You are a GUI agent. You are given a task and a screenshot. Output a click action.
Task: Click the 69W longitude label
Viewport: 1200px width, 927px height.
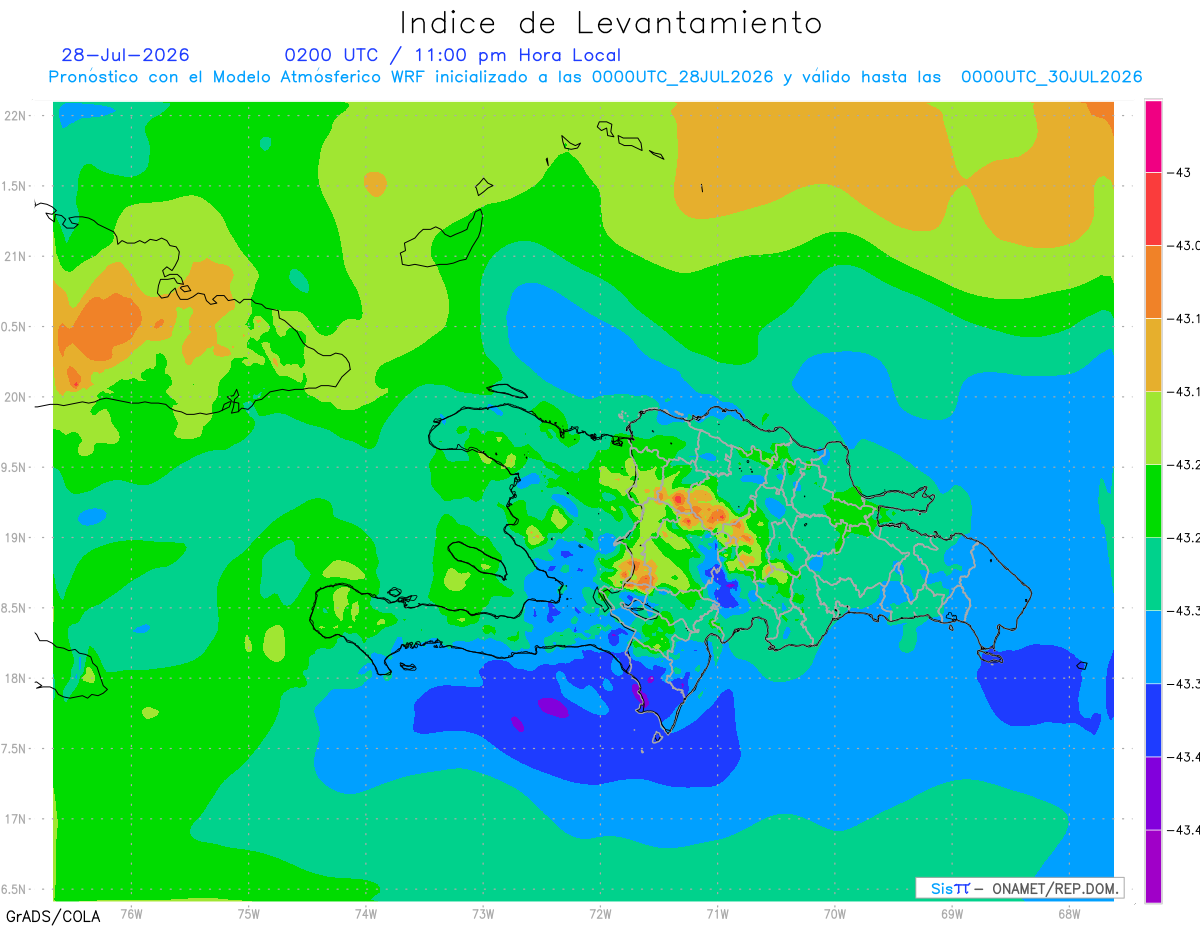coord(952,914)
